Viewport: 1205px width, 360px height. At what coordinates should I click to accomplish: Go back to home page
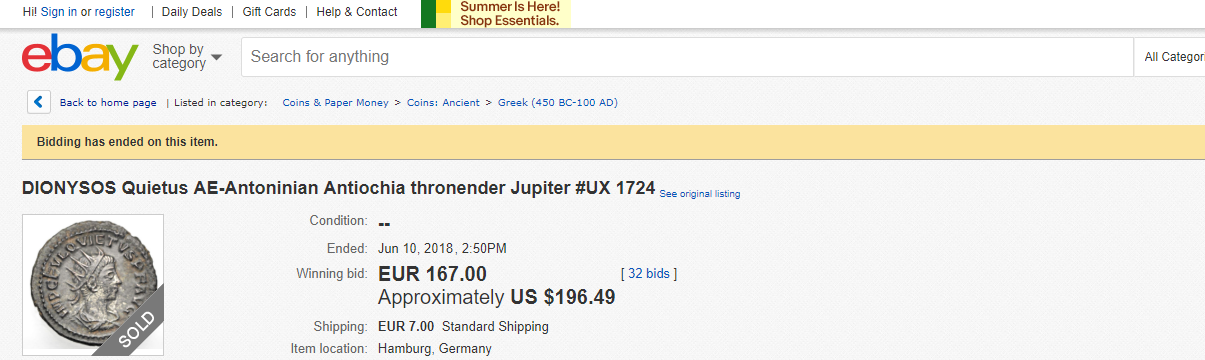click(x=108, y=103)
